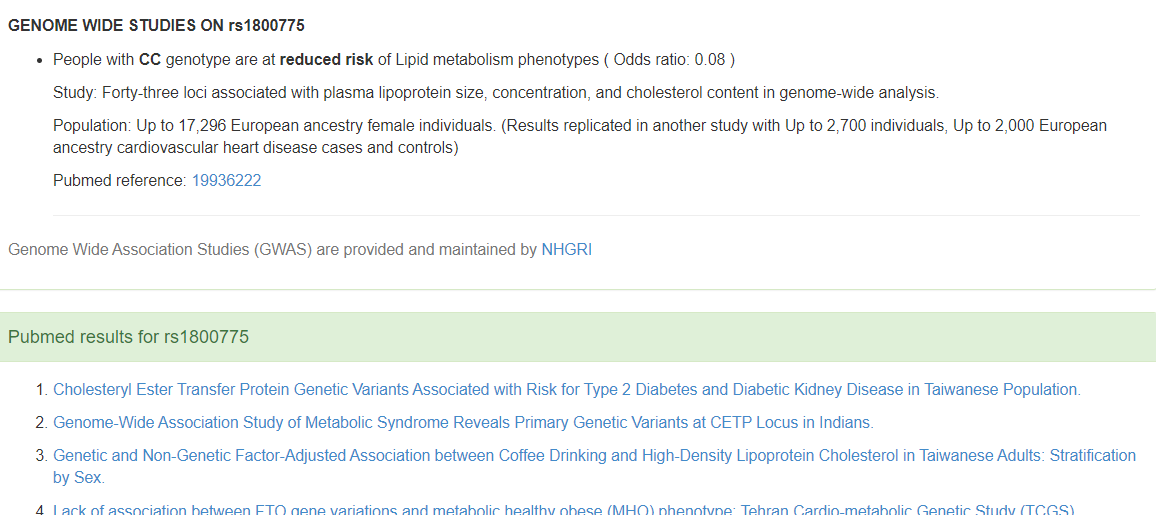1156x515 pixels.
Task: Open Metabolic Syndrome CETP Locus in Indians article
Action: tap(463, 422)
